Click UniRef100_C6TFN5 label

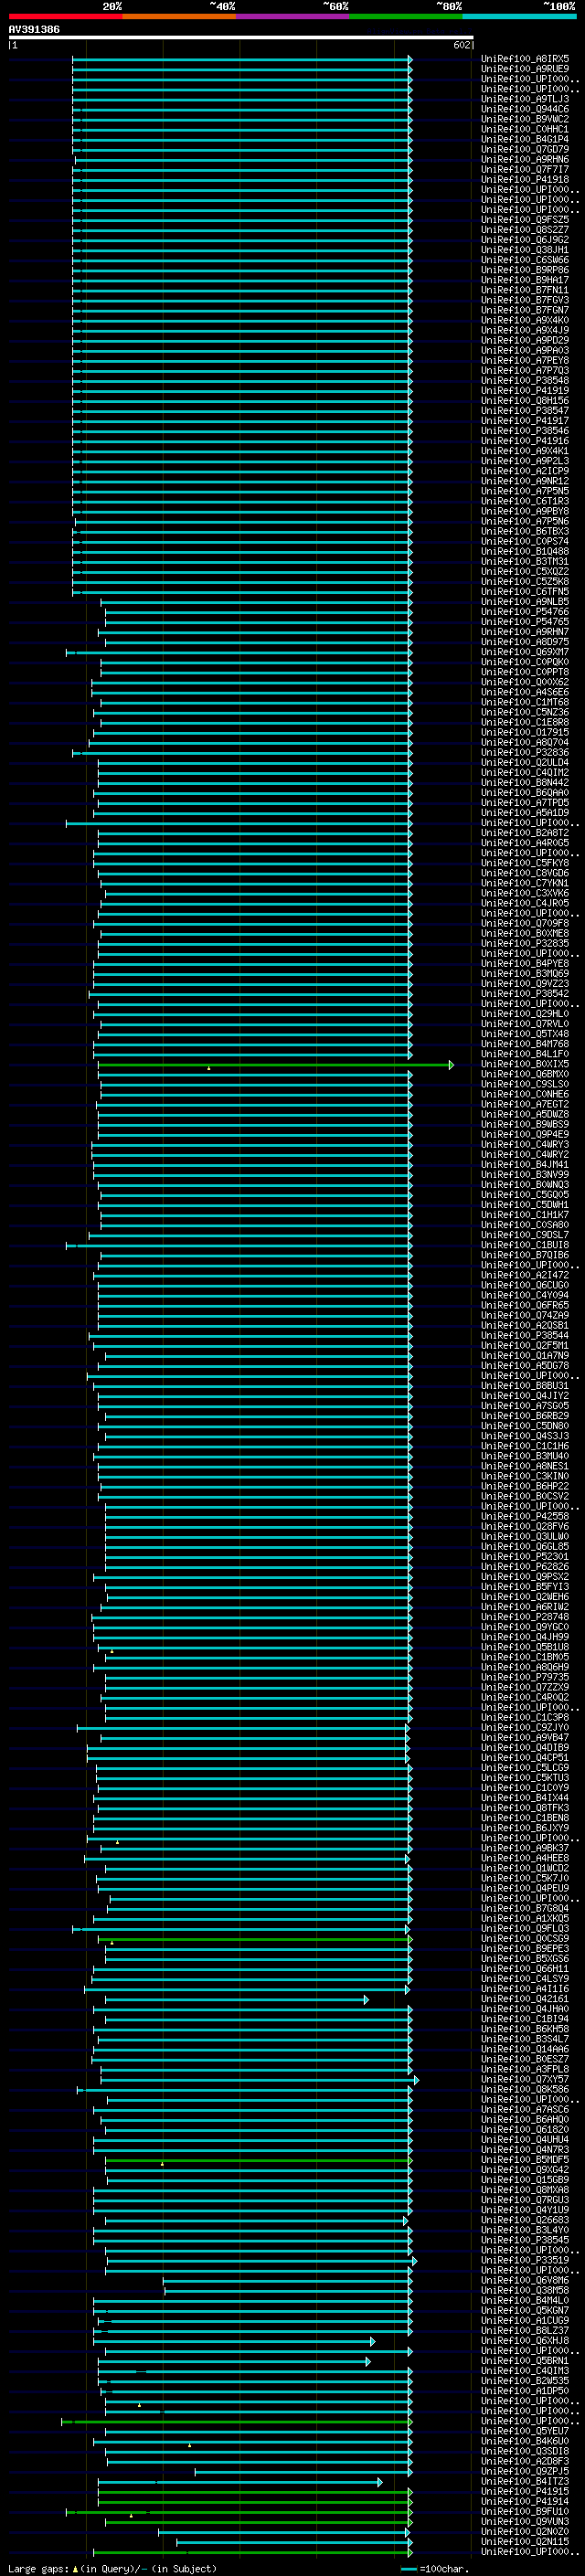tap(525, 591)
